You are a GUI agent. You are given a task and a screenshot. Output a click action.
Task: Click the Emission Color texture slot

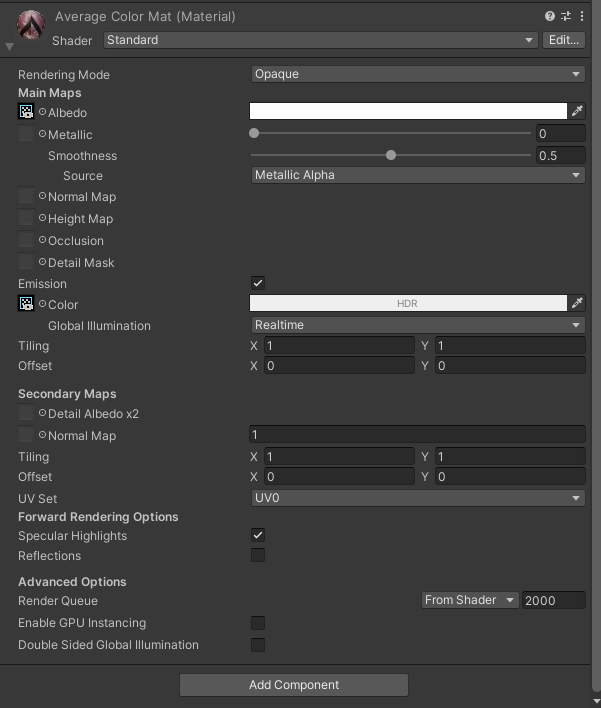click(26, 304)
